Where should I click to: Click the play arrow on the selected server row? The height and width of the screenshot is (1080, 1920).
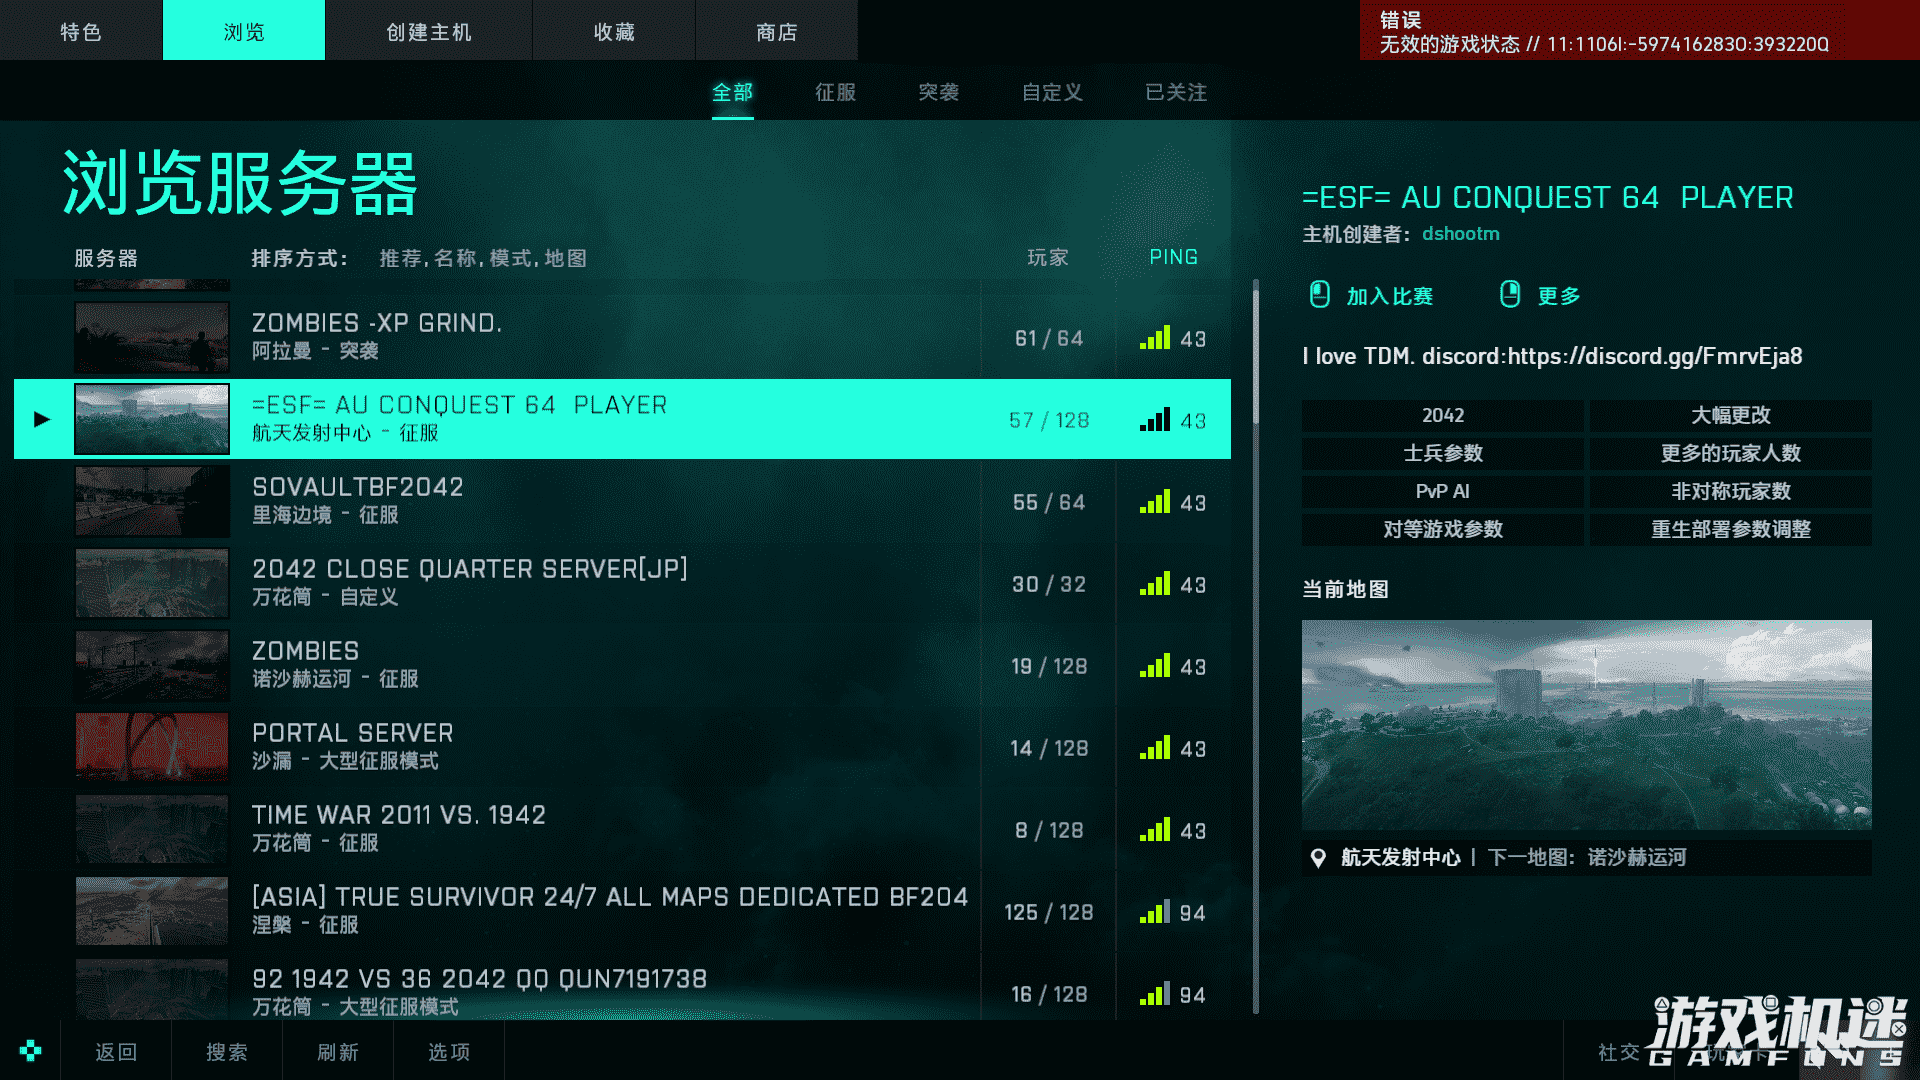42,419
